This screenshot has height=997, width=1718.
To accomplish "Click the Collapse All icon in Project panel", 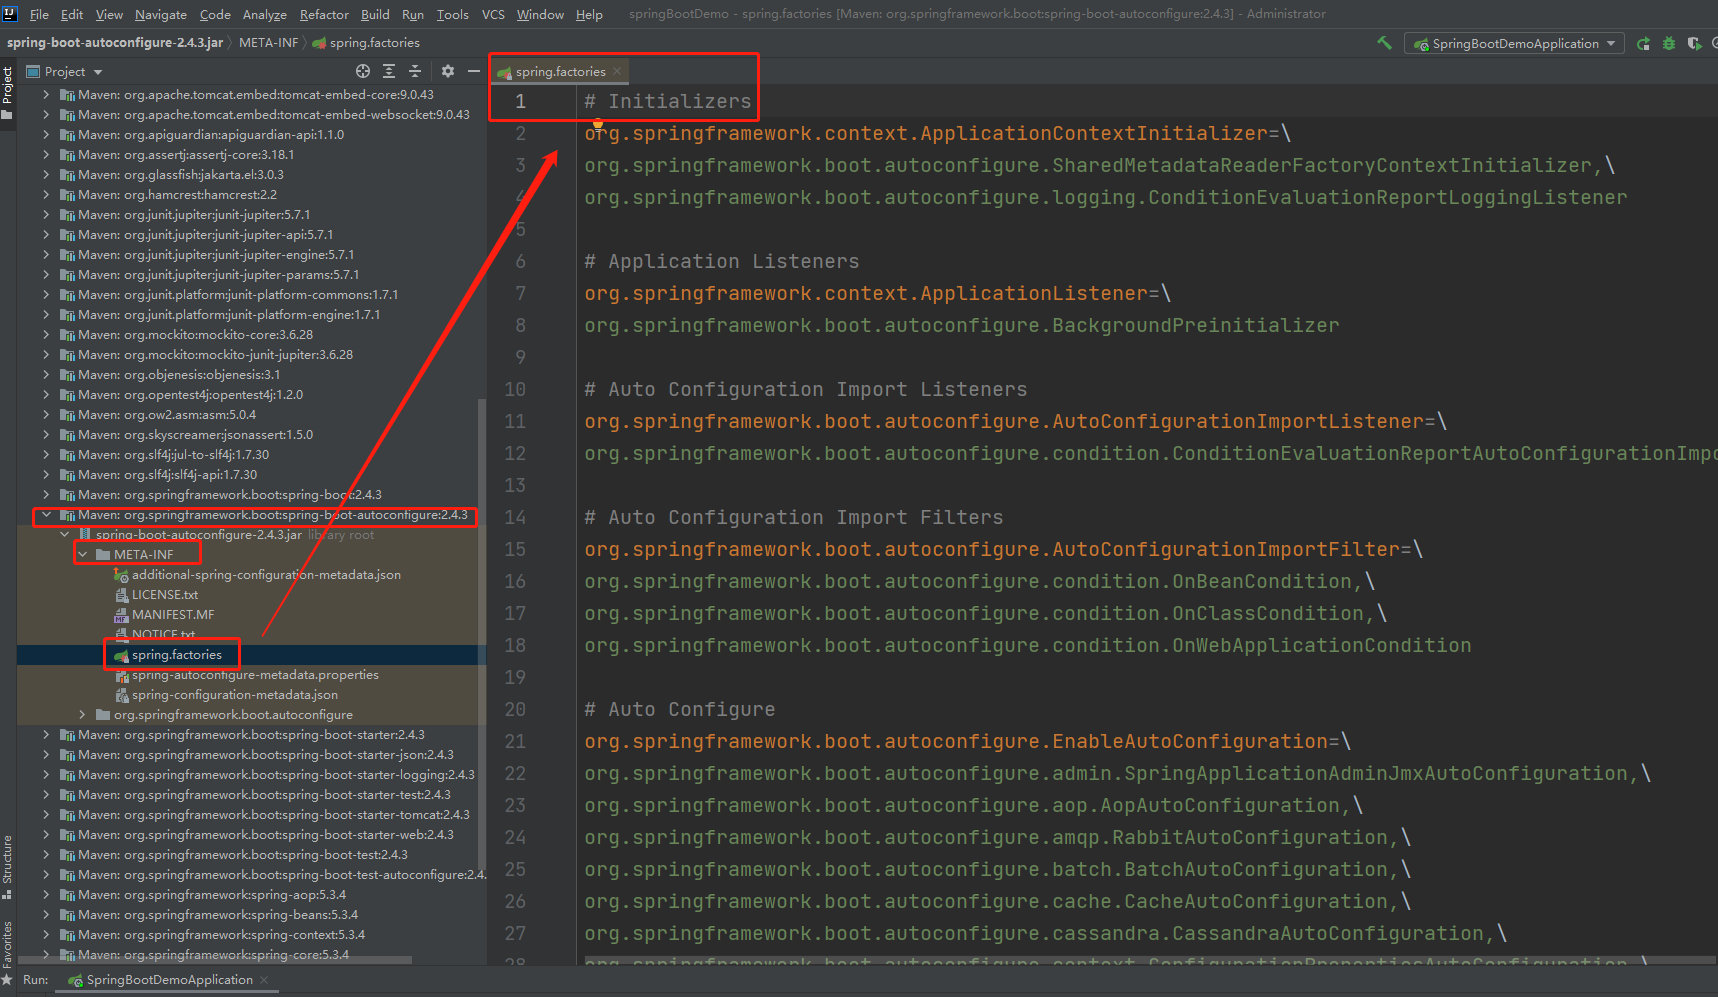I will pos(415,71).
